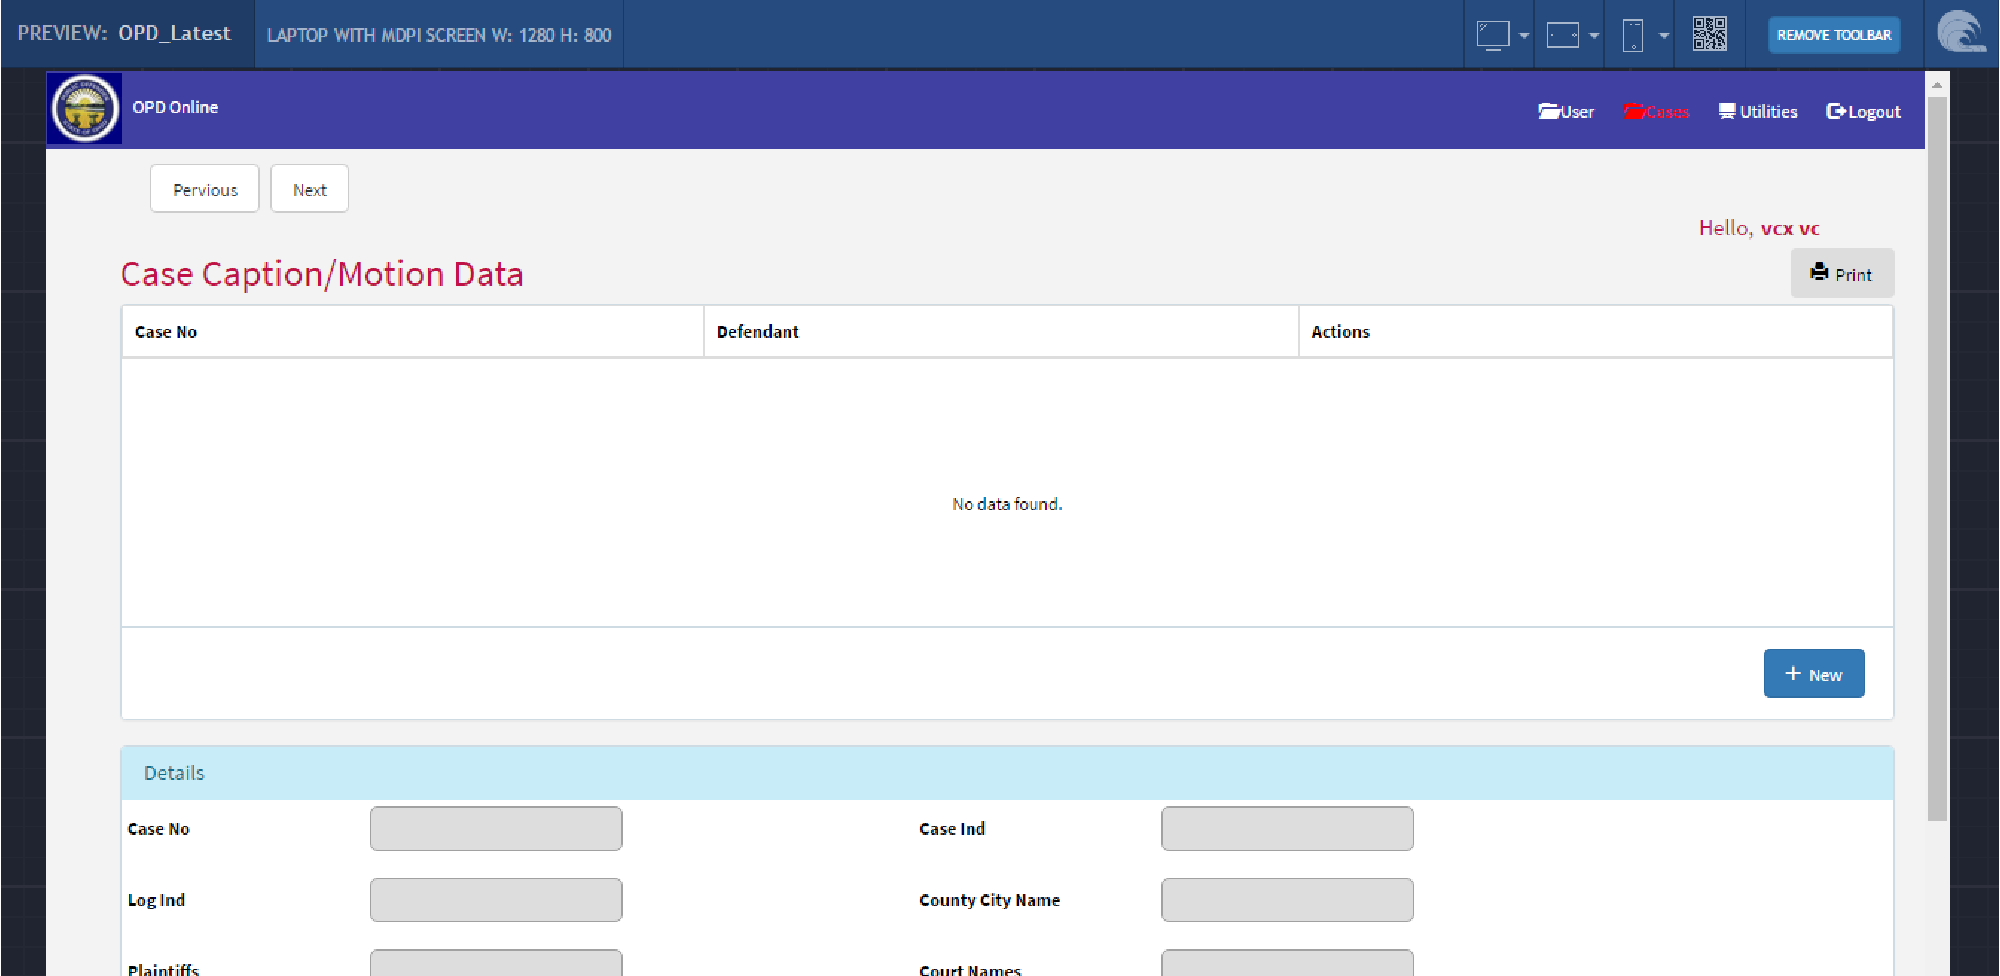
Task: Expand the desktop monitor size dropdown arrow
Action: pyautogui.click(x=1524, y=35)
